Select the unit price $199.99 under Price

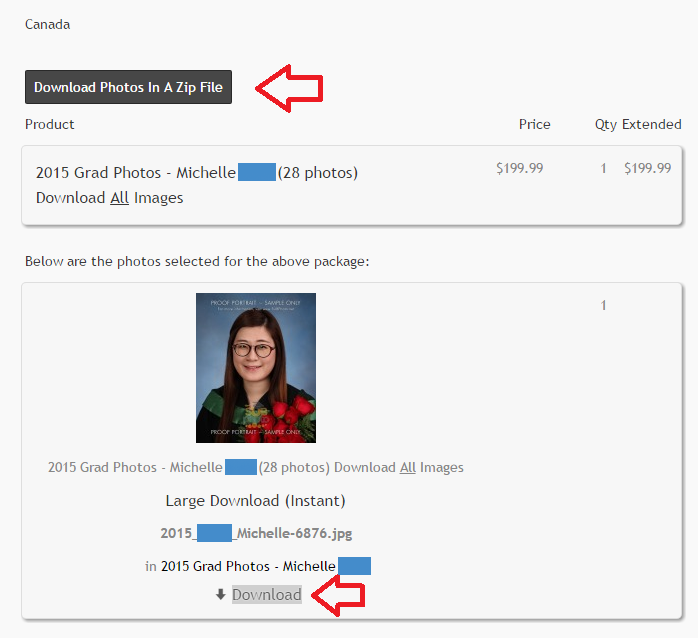click(x=519, y=168)
